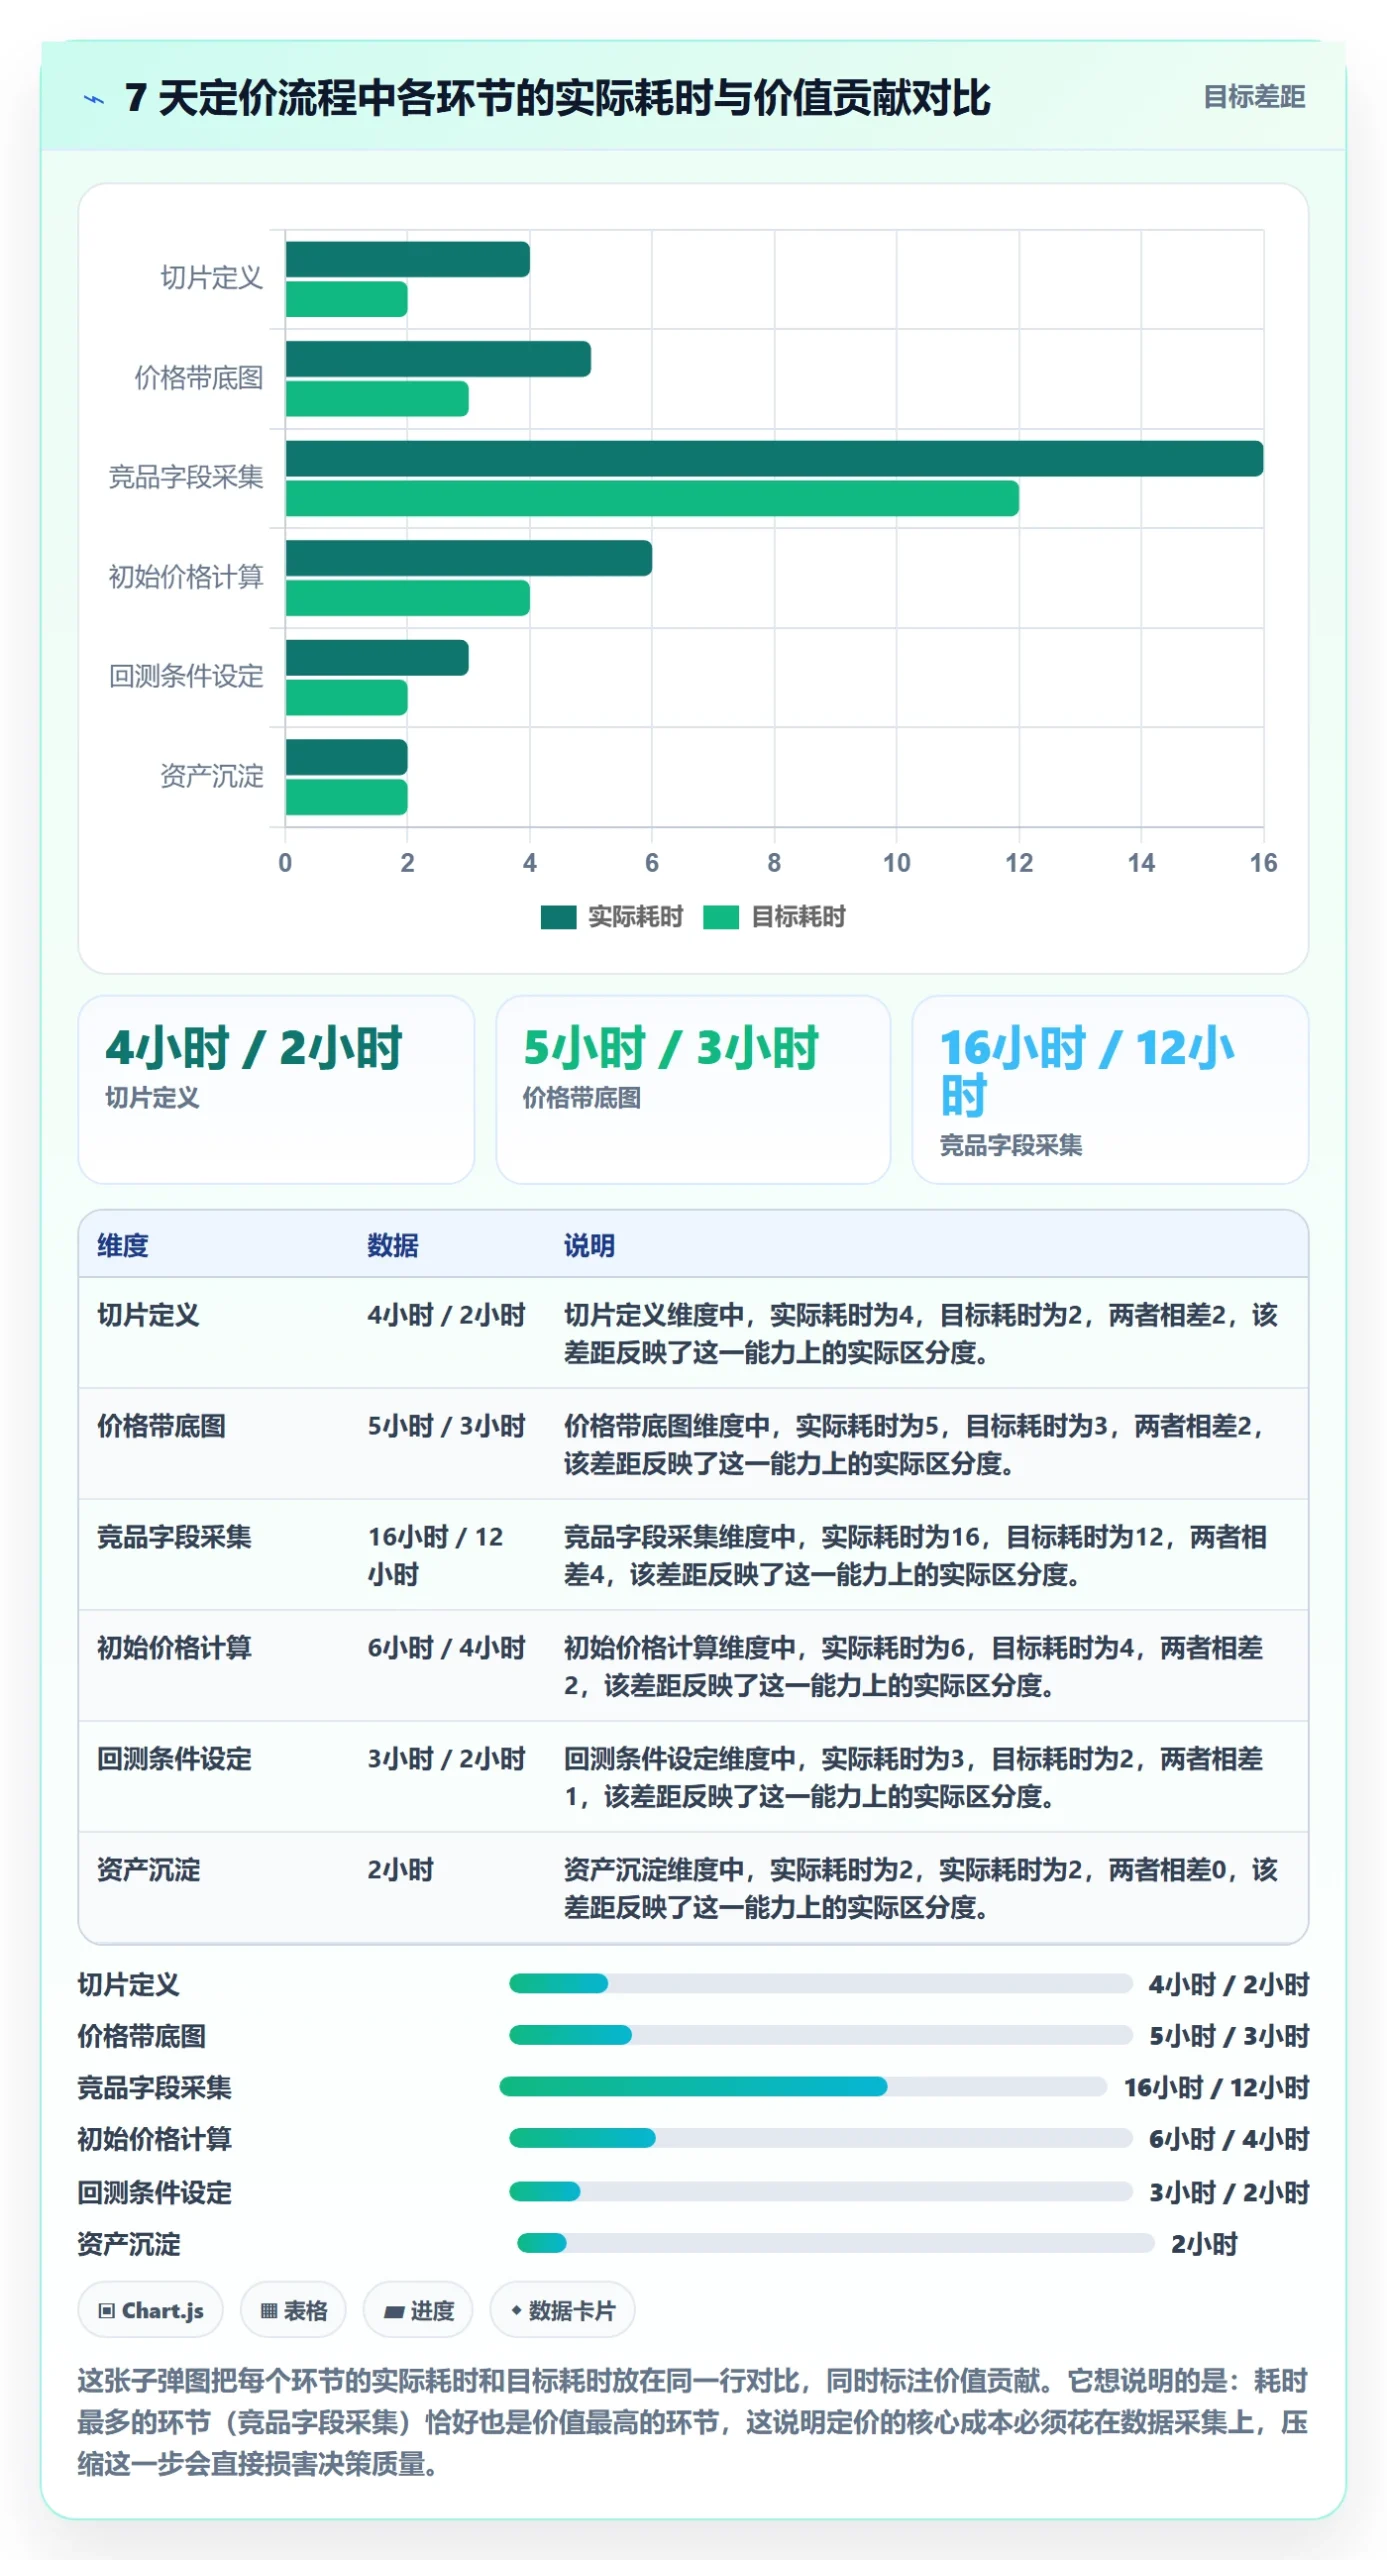The width and height of the screenshot is (1387, 2560).
Task: Select the Chart.js chip
Action: click(x=151, y=2310)
